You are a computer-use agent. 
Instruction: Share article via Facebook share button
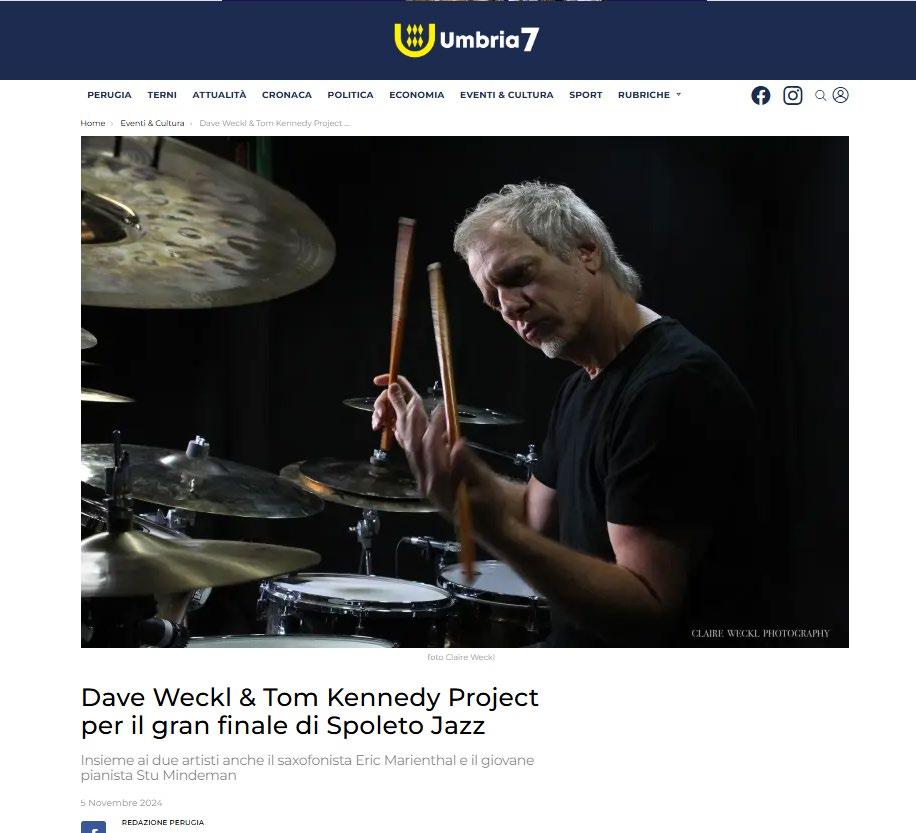point(93,827)
